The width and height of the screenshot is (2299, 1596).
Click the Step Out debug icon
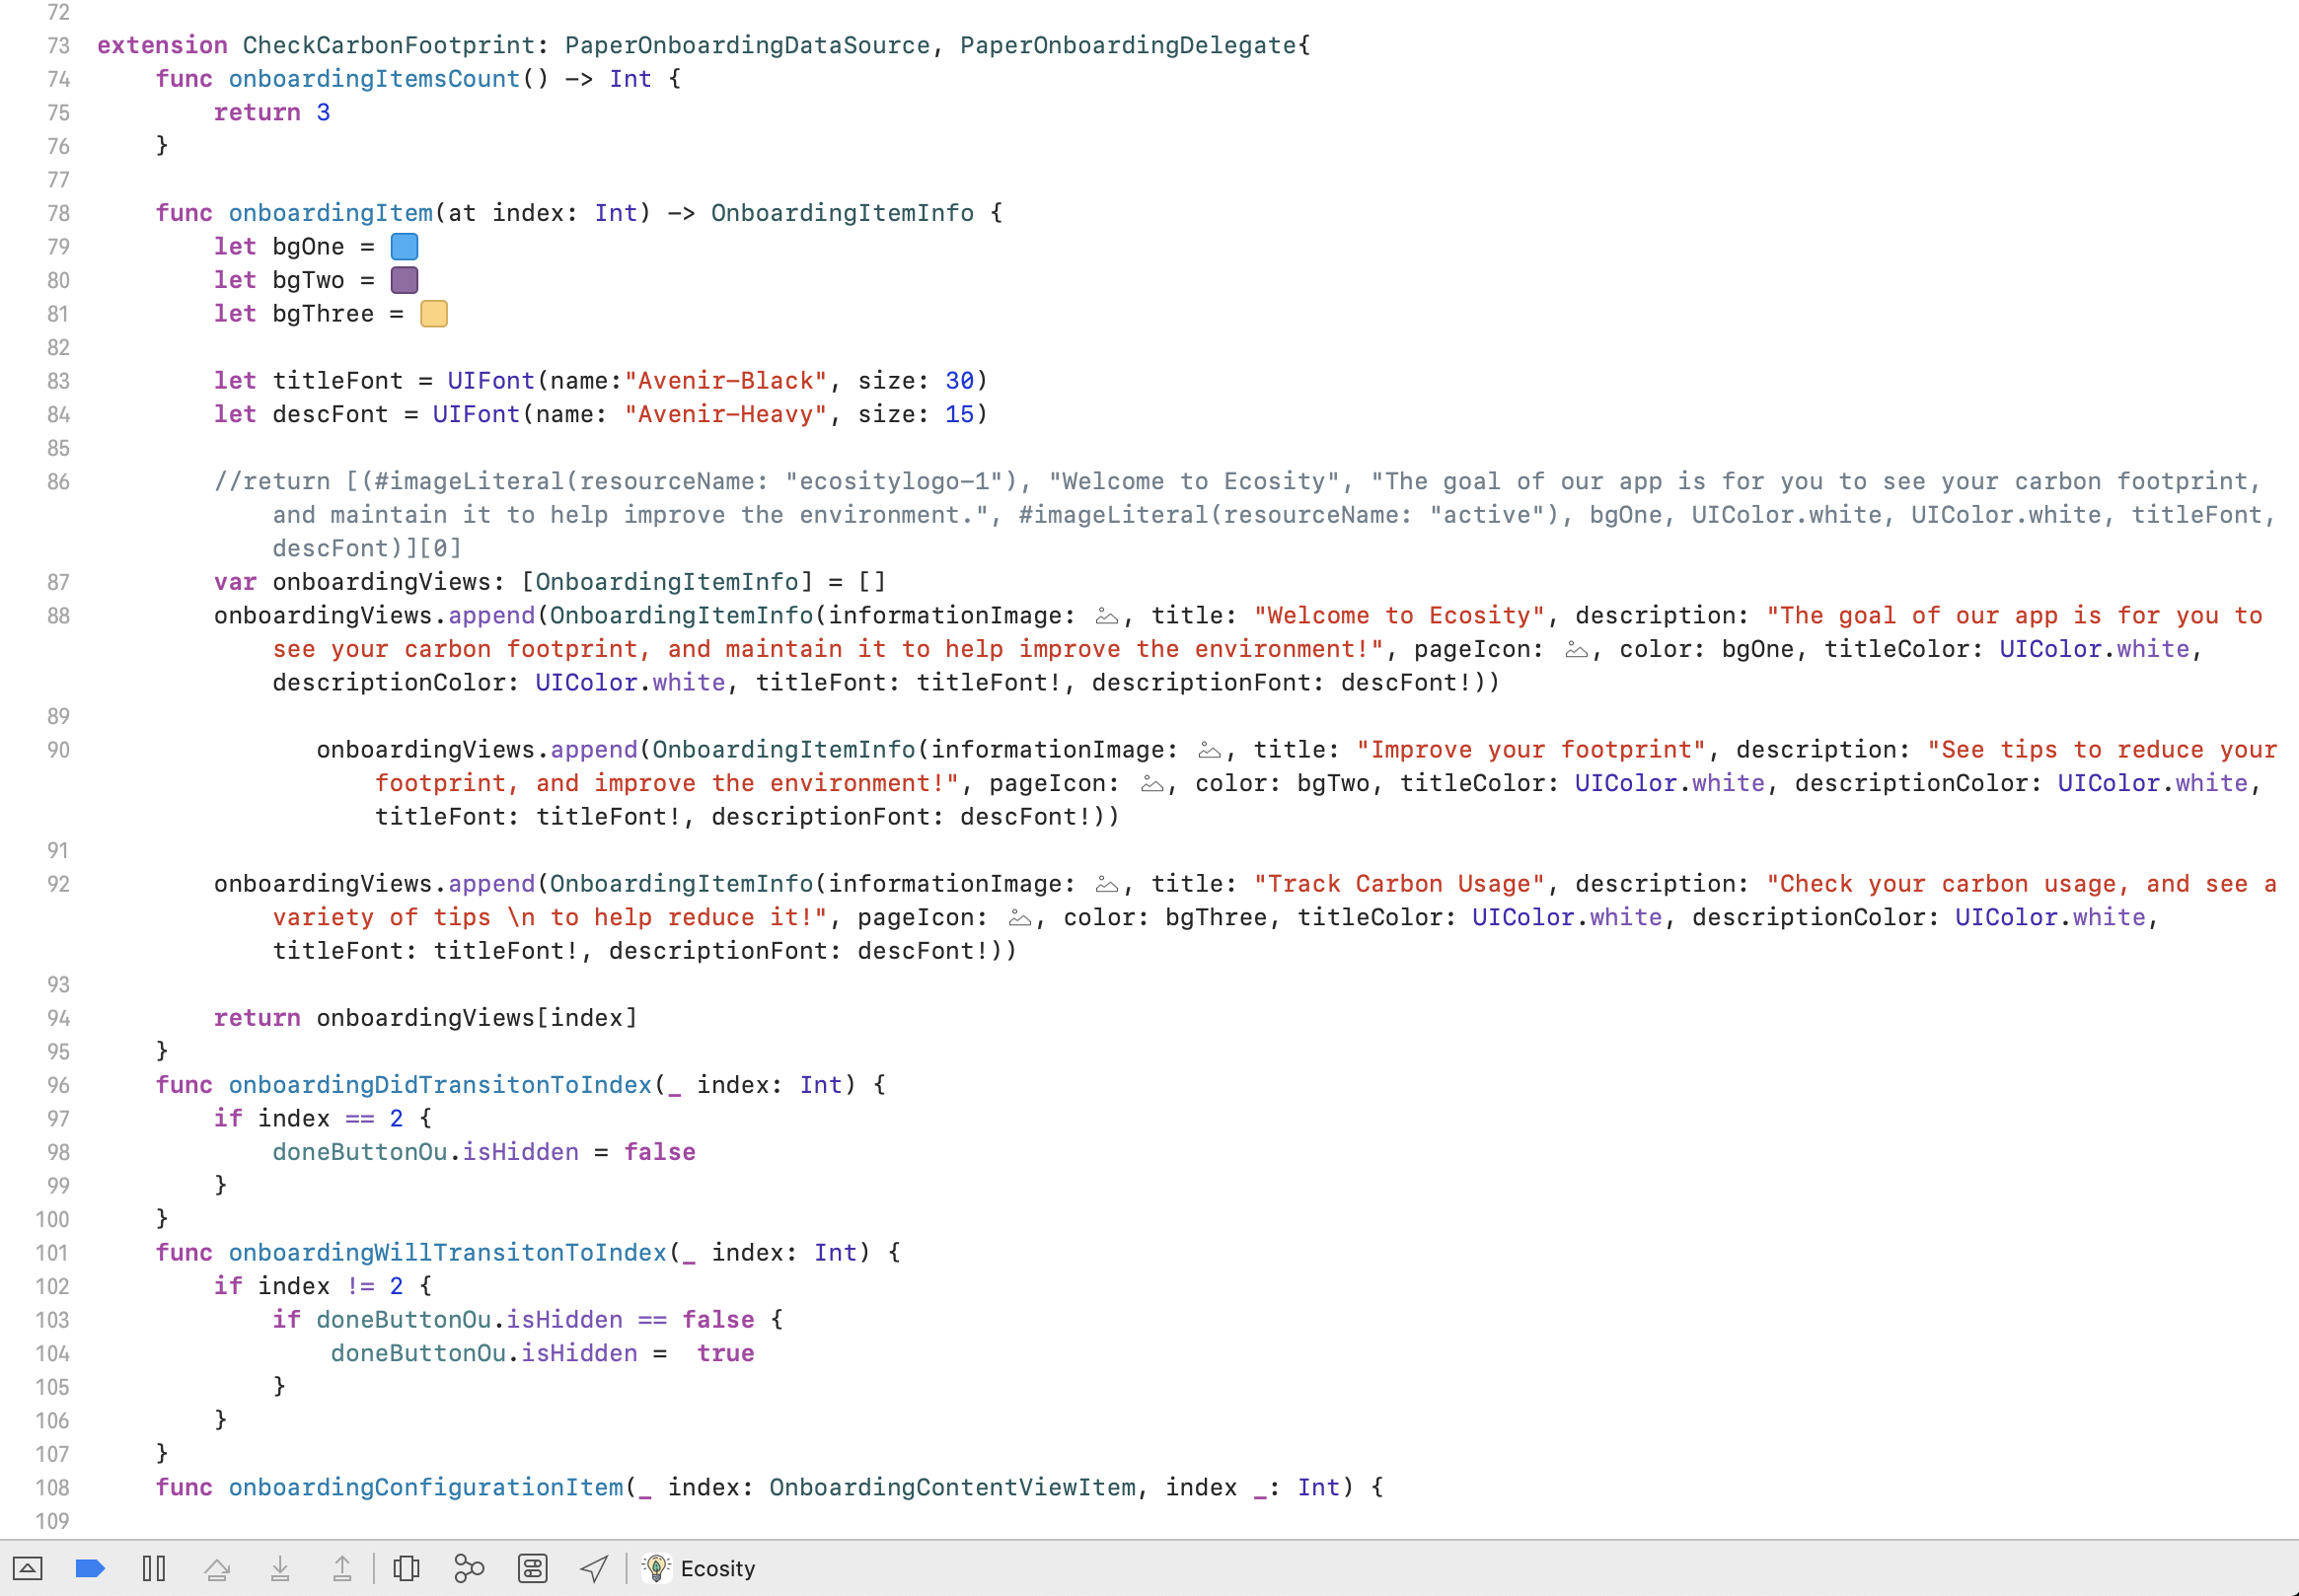(342, 1568)
